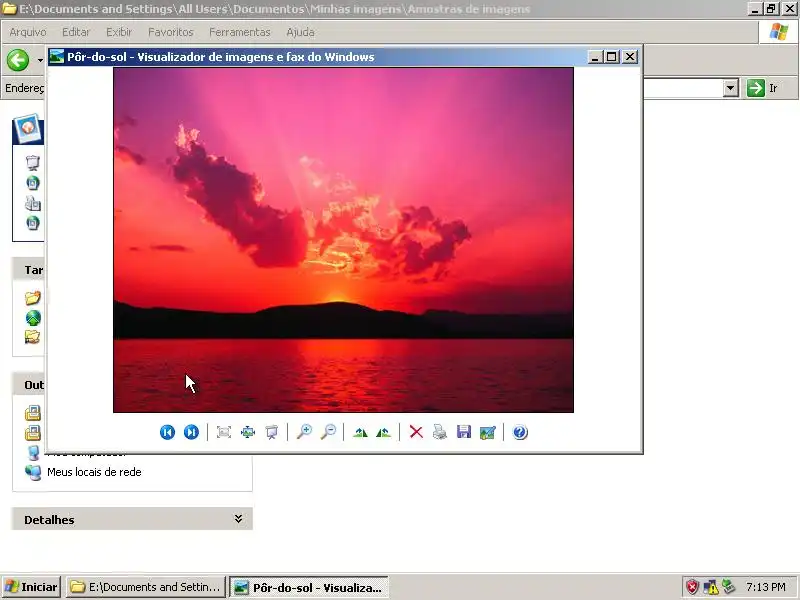Click the 7:13 PM clock

(765, 587)
